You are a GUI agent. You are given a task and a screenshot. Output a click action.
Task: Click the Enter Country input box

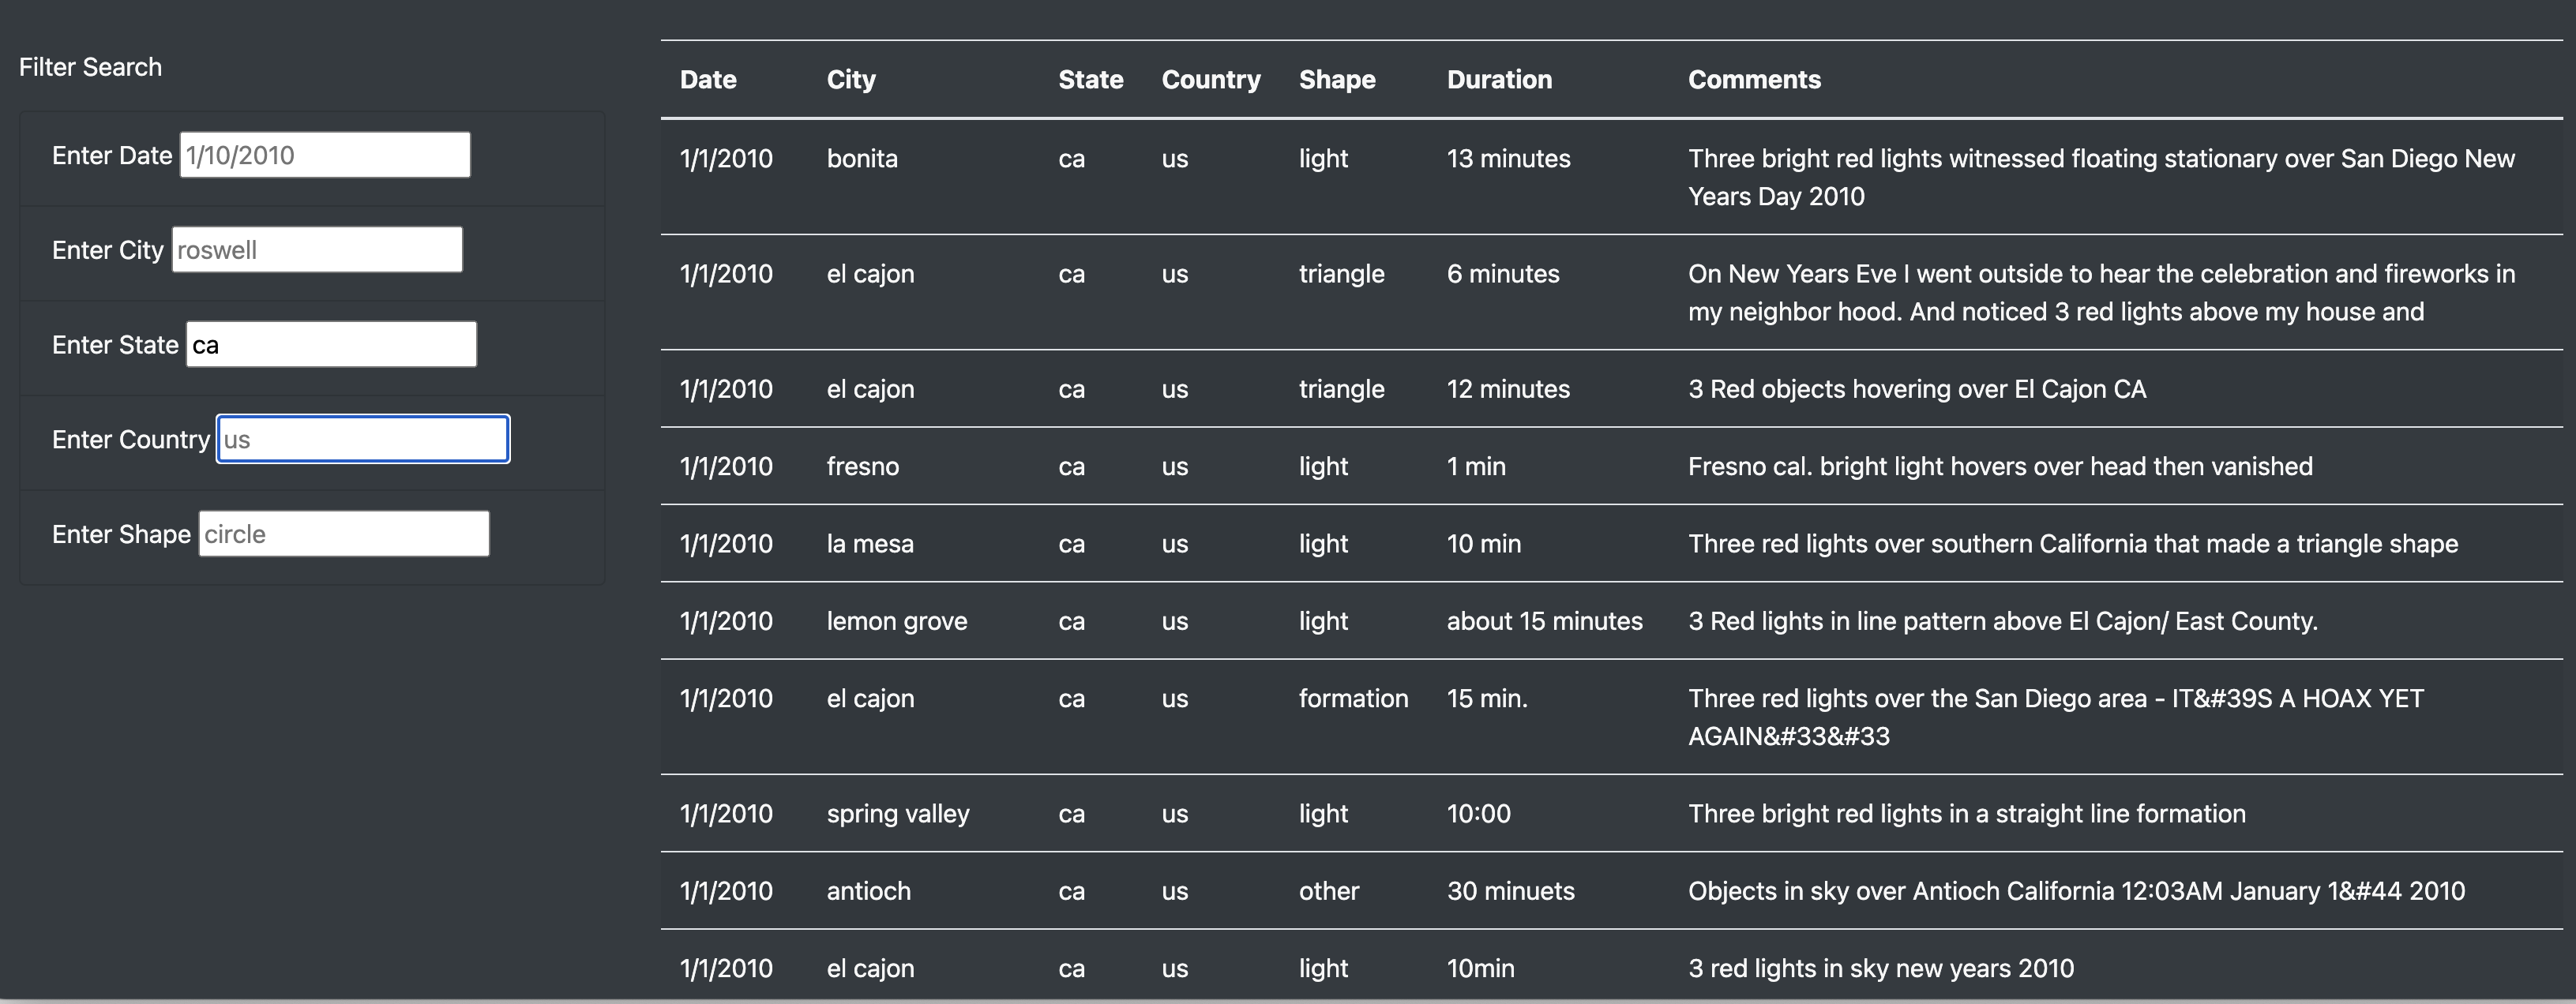click(363, 439)
